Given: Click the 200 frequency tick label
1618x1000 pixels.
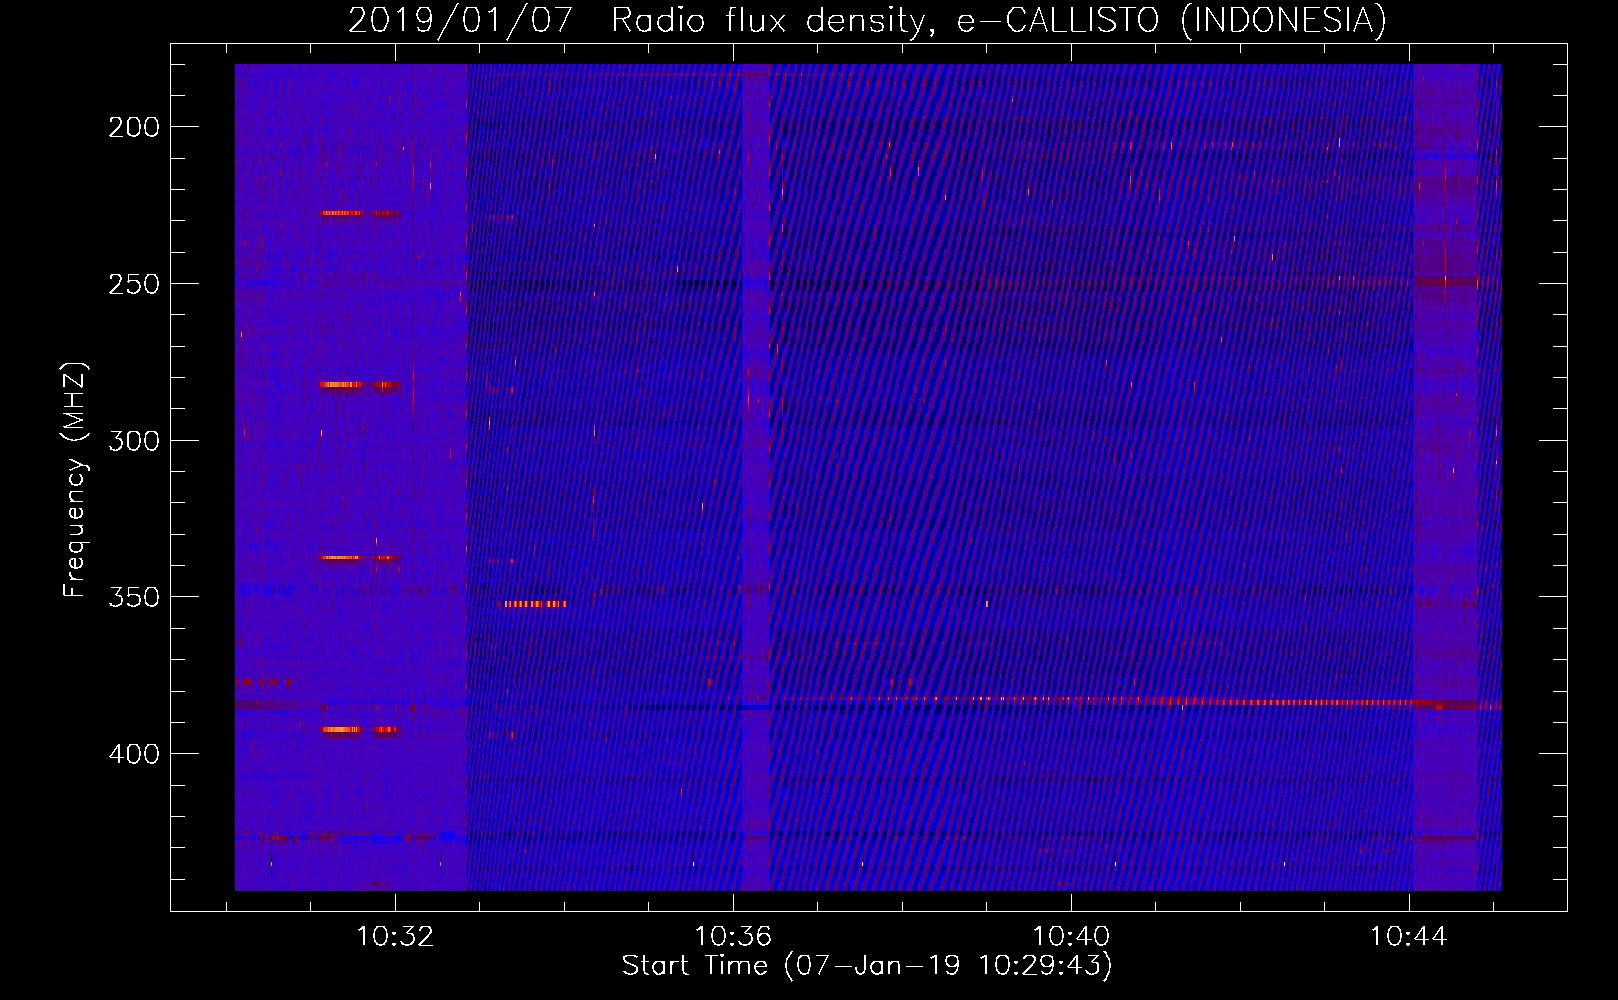Looking at the screenshot, I should point(134,127).
